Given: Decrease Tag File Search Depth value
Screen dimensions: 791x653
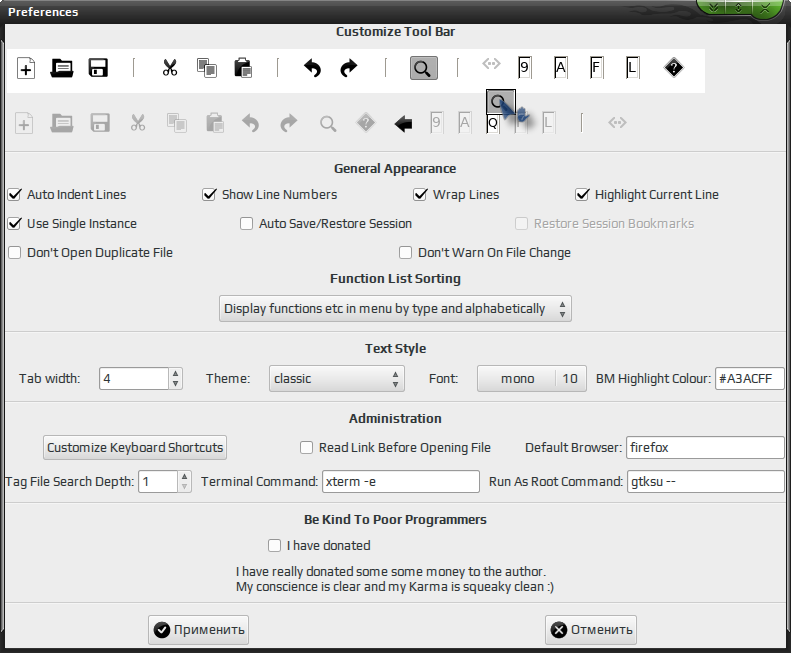Looking at the screenshot, I should (185, 486).
